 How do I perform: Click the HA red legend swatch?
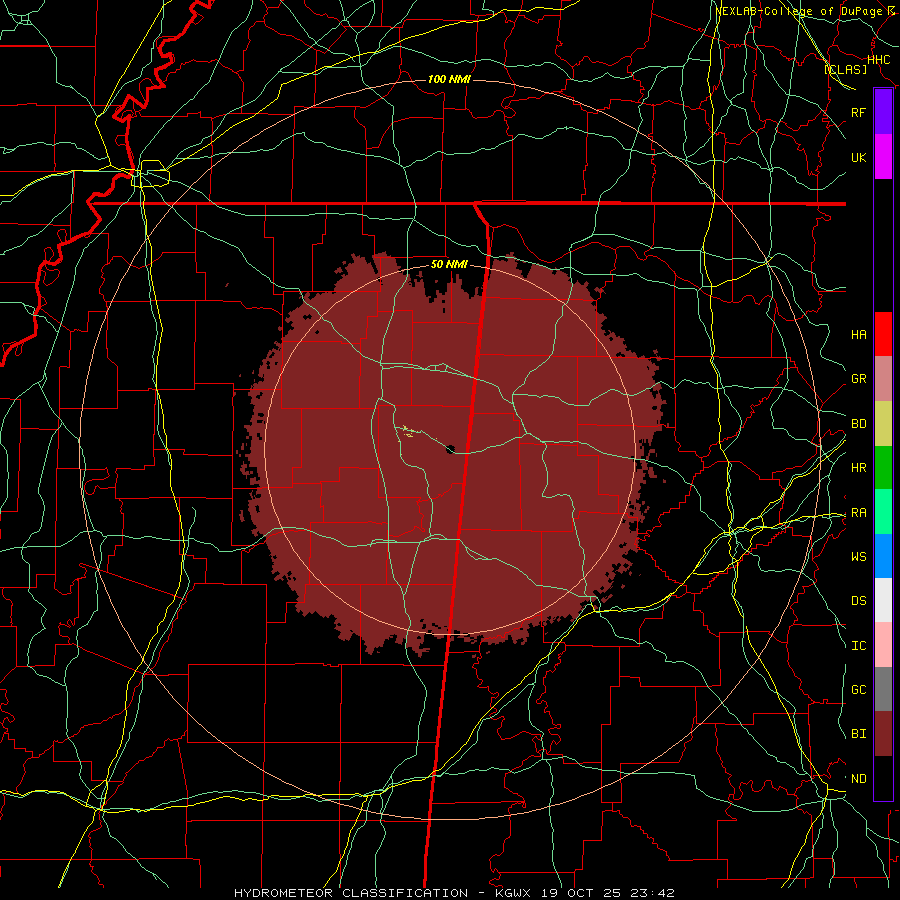click(x=883, y=334)
